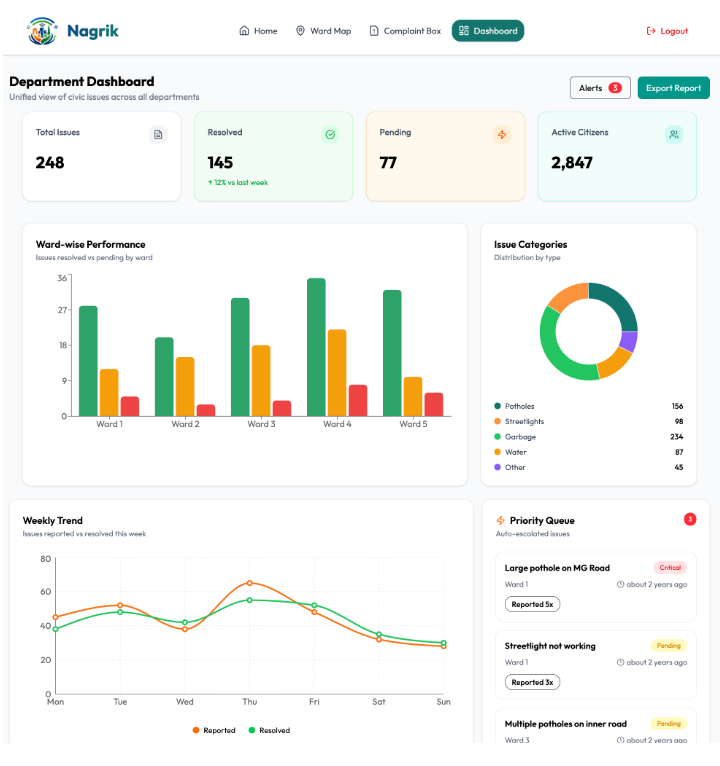Open Streetlight not working issue
Image resolution: width=720 pixels, height=766 pixels.
[x=596, y=665]
